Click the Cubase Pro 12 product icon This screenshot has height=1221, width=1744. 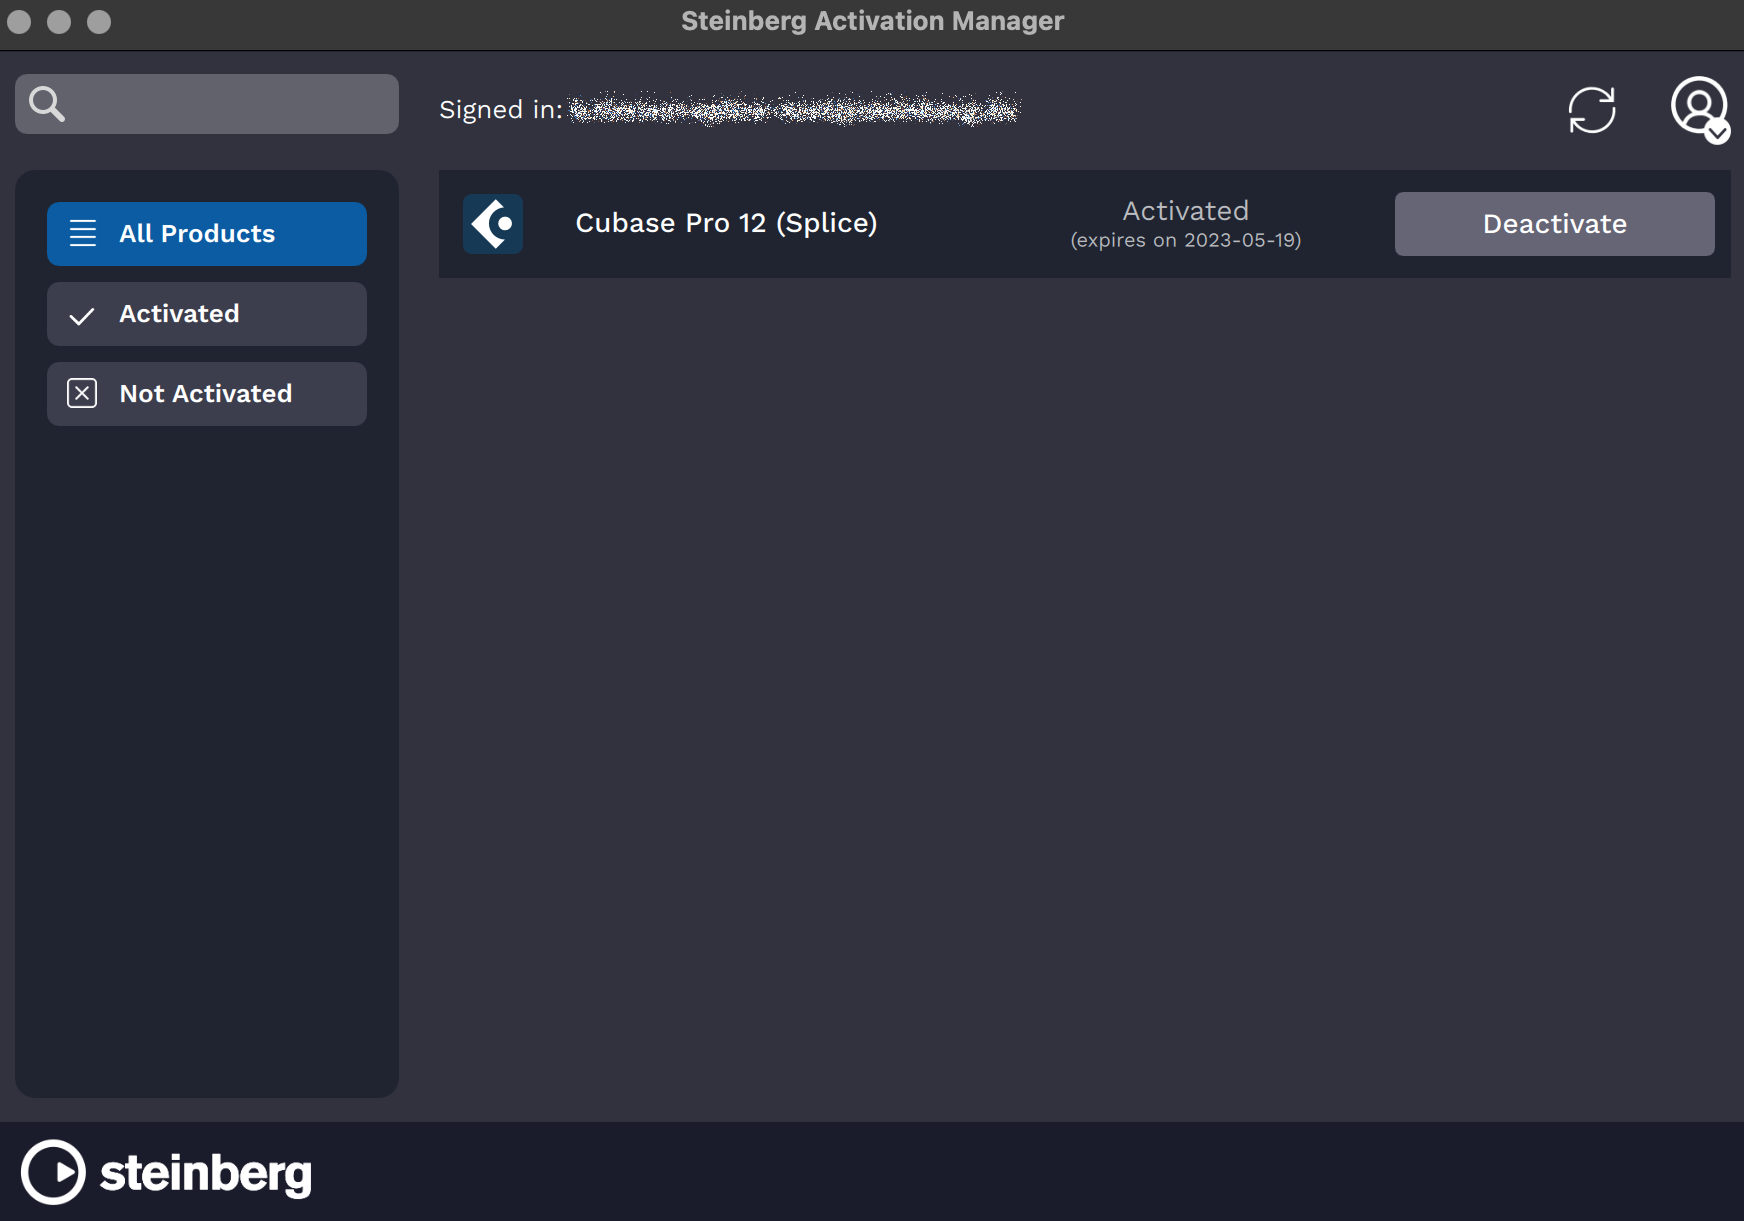[493, 223]
